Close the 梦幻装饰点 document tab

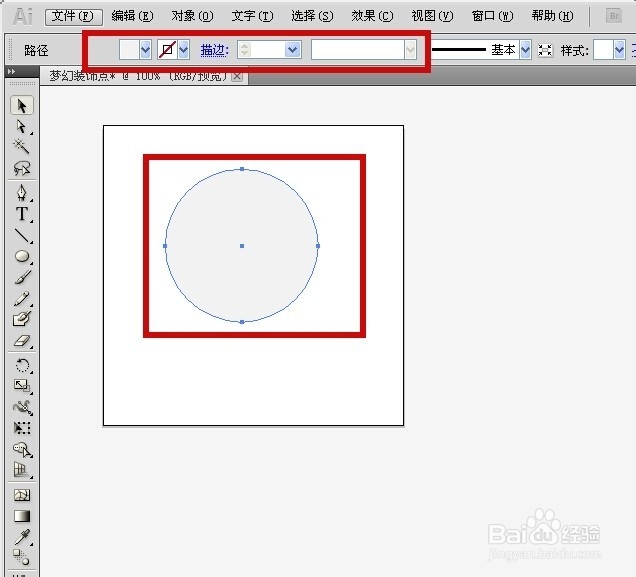pos(237,76)
